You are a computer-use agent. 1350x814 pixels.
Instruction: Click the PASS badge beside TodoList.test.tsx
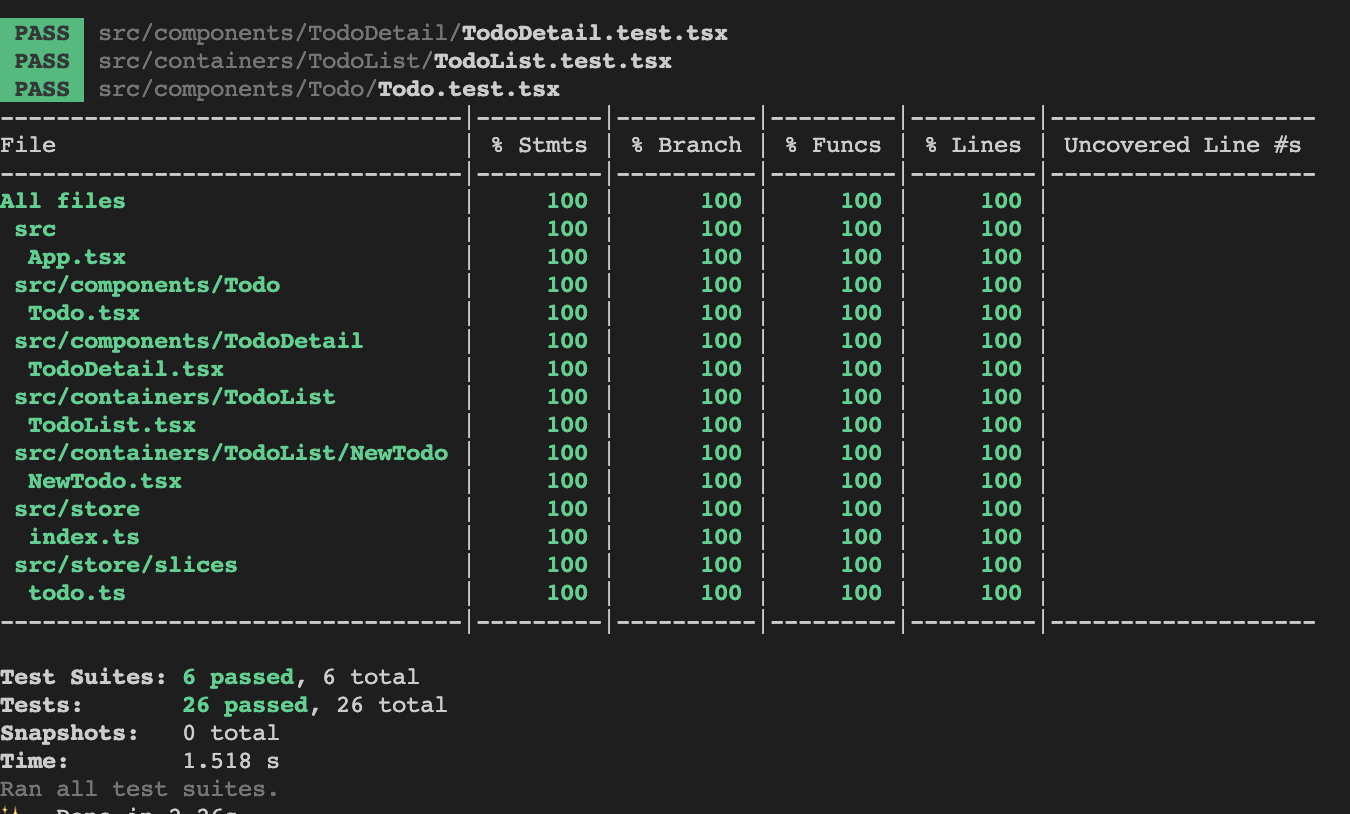[42, 61]
